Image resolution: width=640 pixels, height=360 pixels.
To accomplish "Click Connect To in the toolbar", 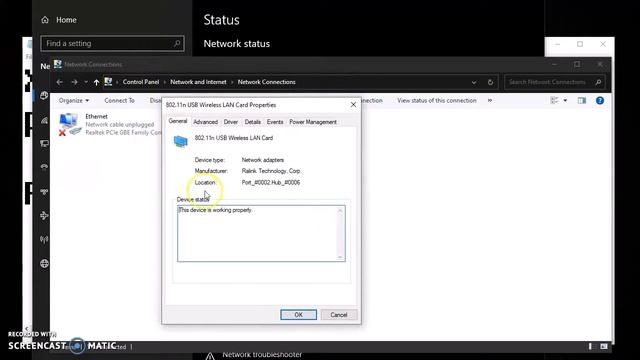I will (119, 100).
